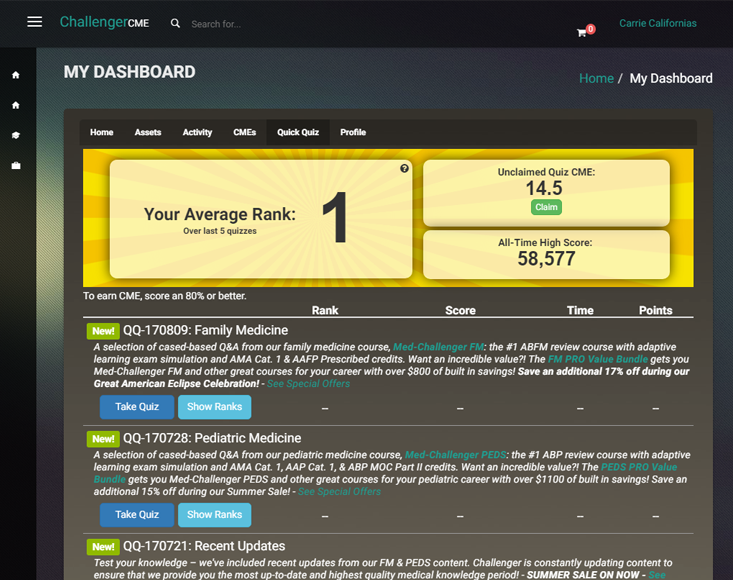Image resolution: width=733 pixels, height=580 pixels.
Task: Click the New! badge on Family Medicine
Action: point(103,331)
